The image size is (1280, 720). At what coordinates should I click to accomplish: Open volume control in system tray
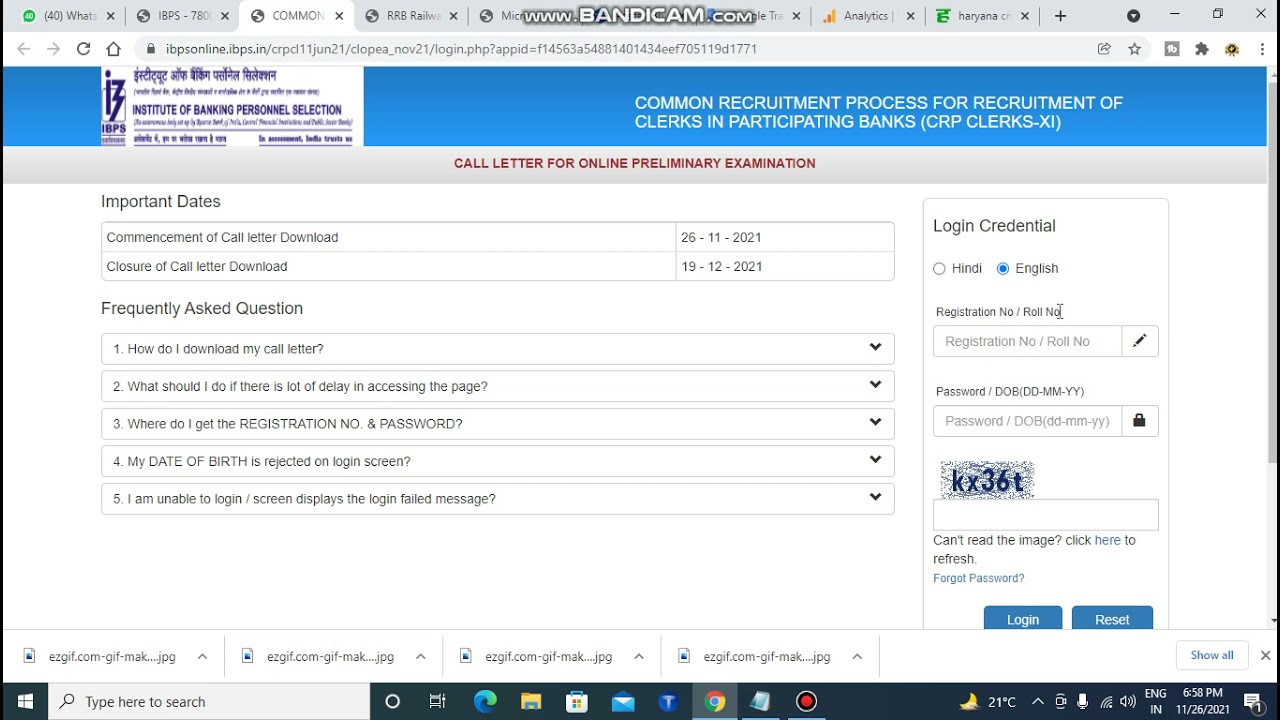(x=1128, y=702)
